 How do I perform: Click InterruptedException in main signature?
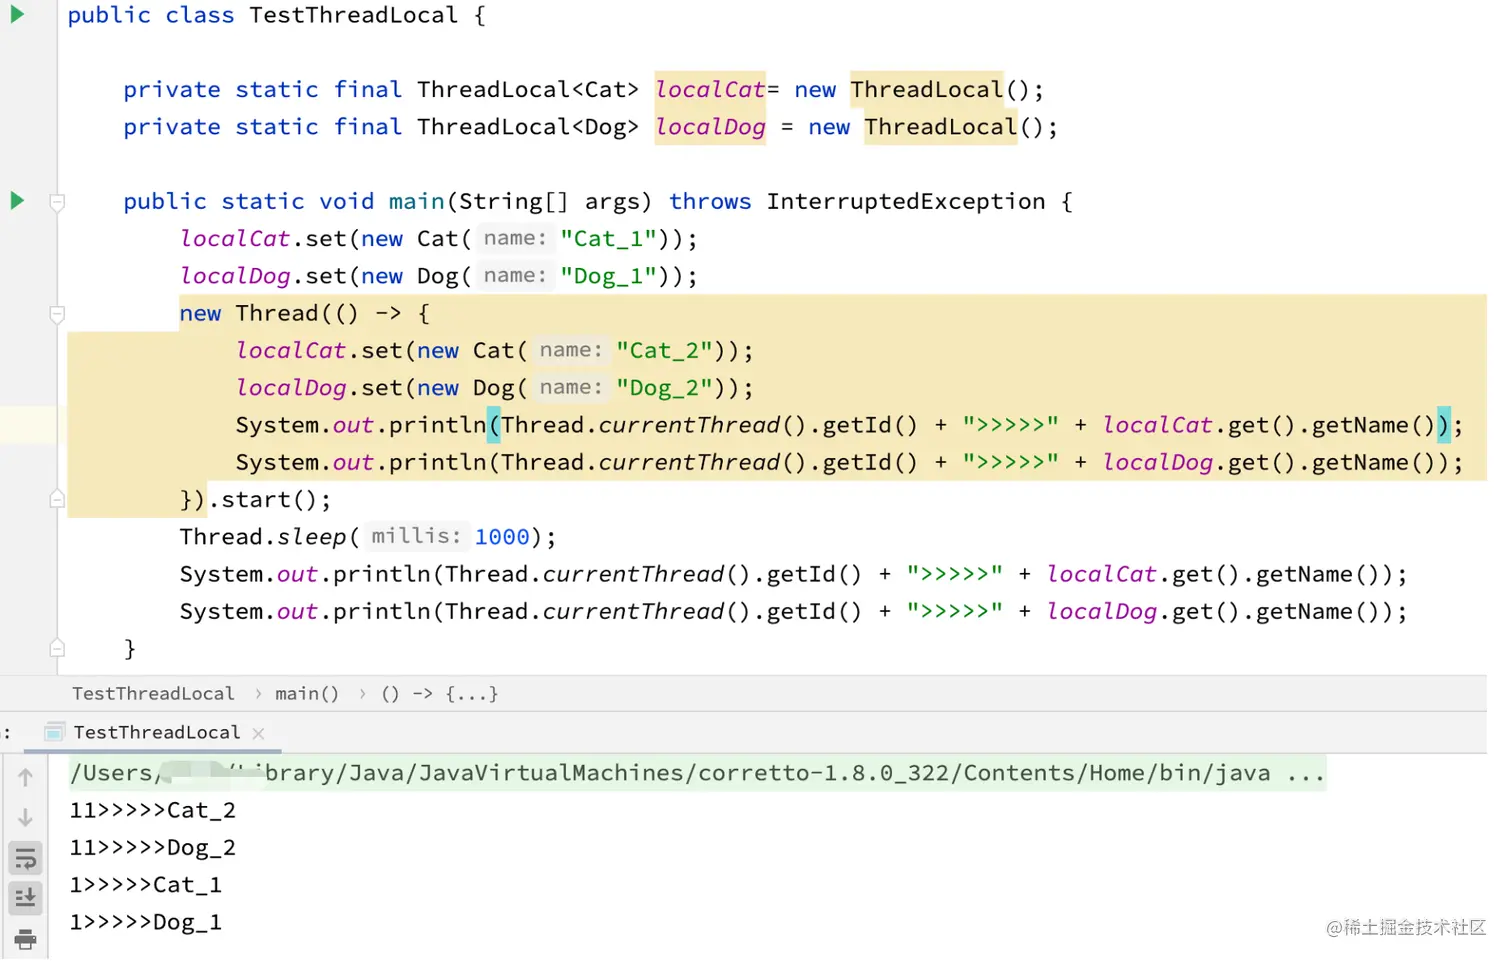pos(906,201)
